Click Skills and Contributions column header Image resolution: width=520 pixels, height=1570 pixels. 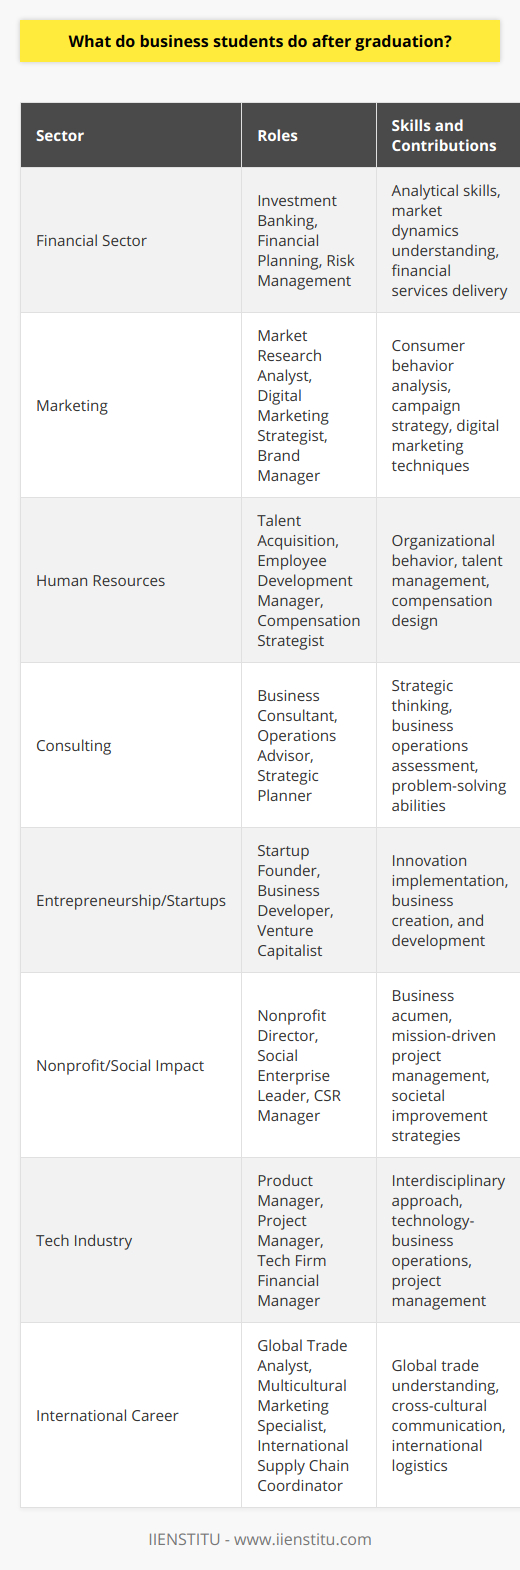pyautogui.click(x=447, y=136)
